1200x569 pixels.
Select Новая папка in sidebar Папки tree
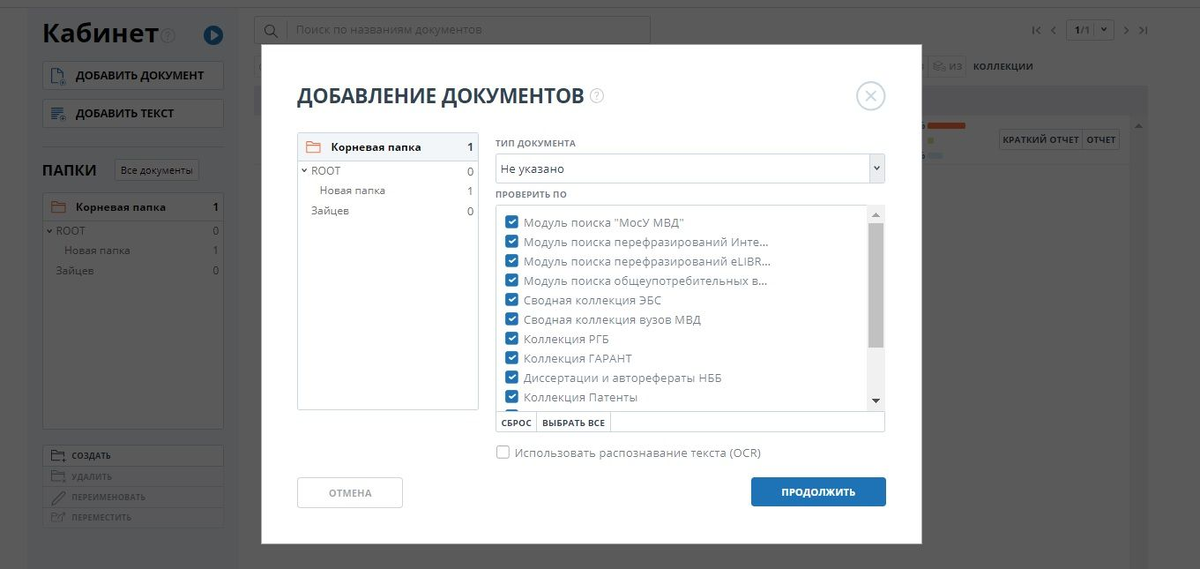[97, 250]
